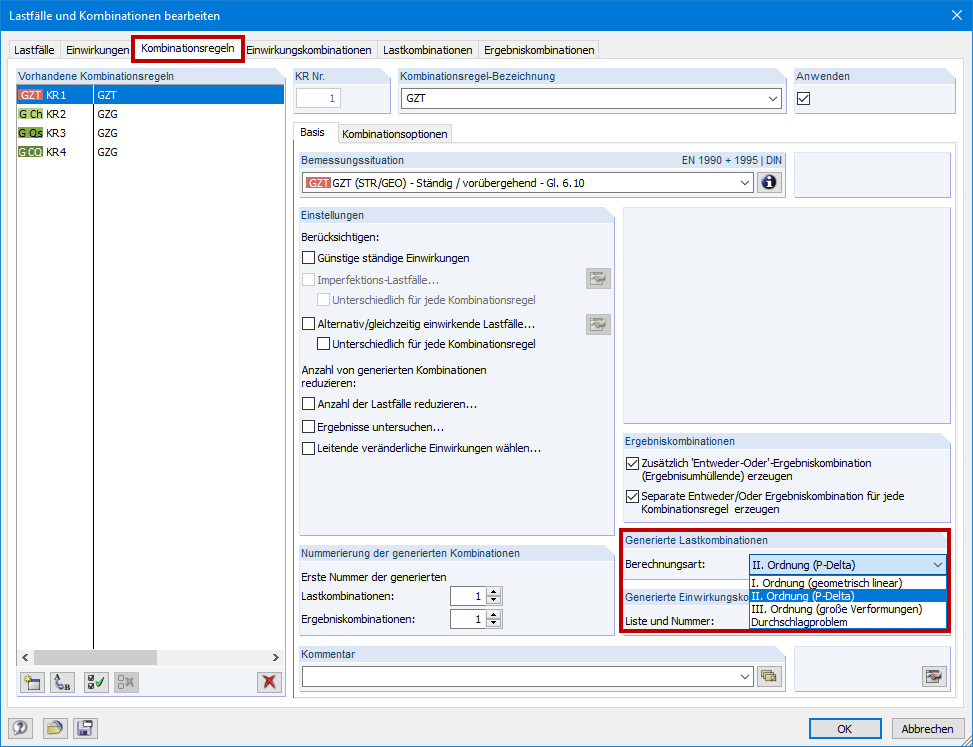Screen dimensions: 973x747
Task: Enable Günstige ständige Einwirkungen
Action: [x=308, y=257]
